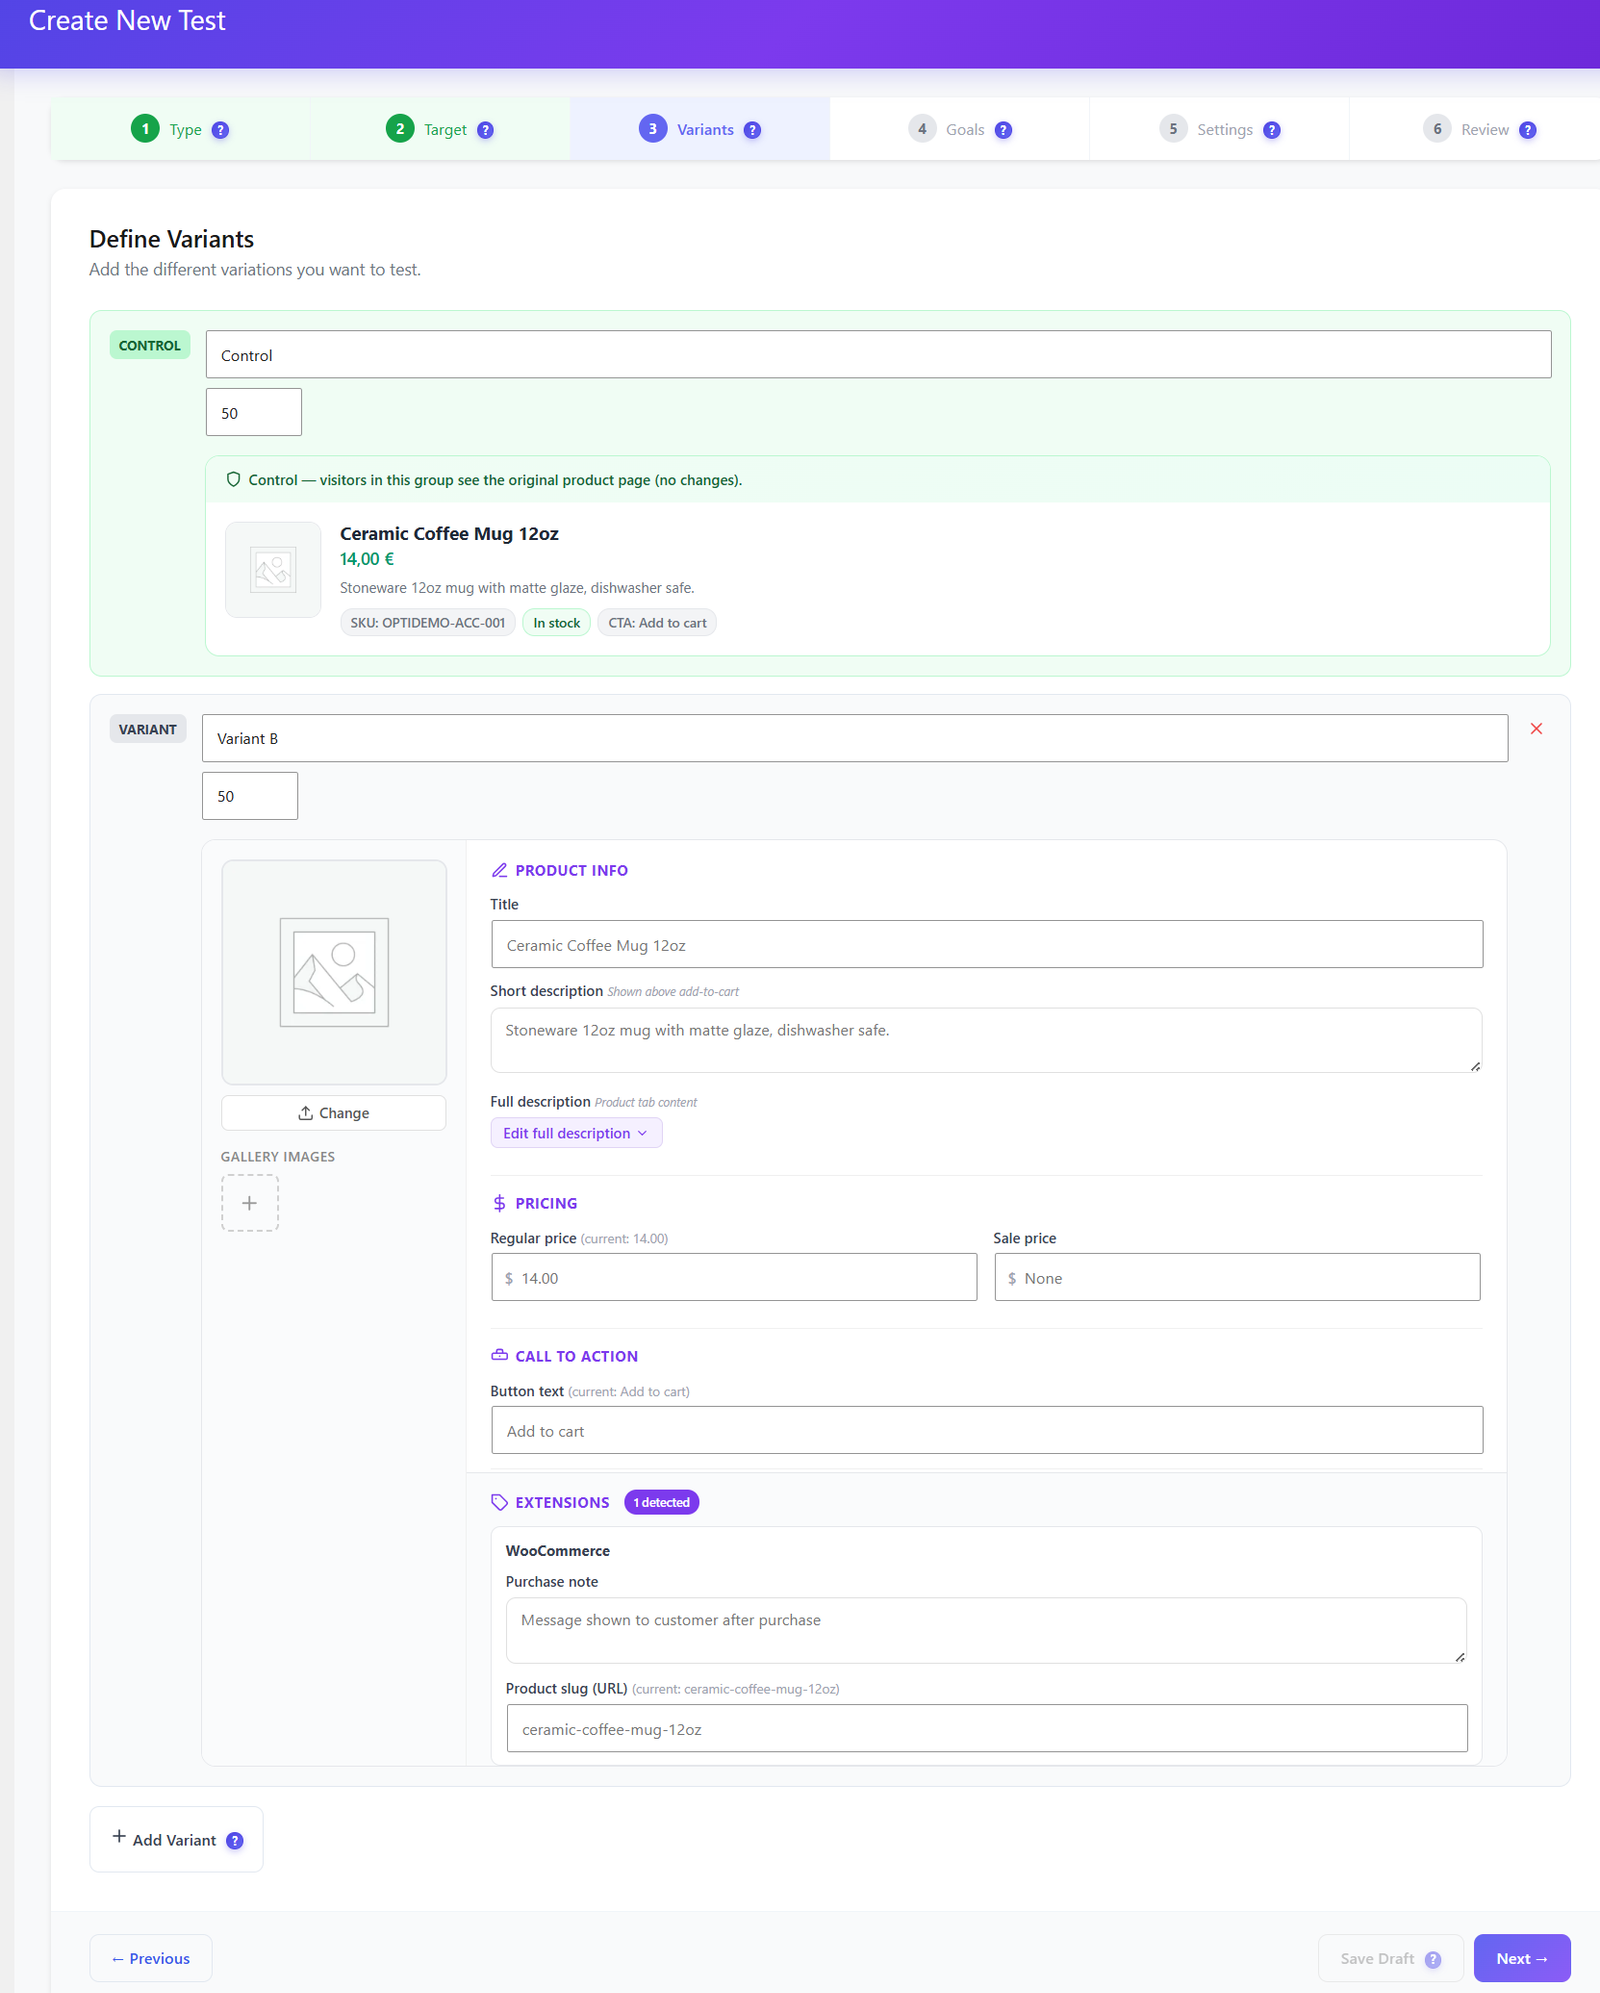Click the help icon next to Review step
1600x1993 pixels.
1528,130
